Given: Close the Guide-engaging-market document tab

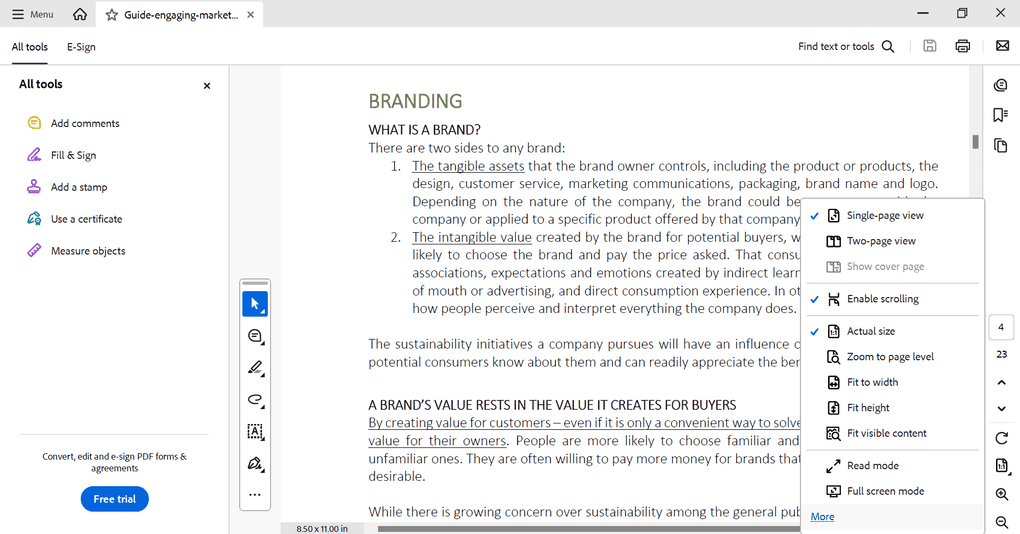Looking at the screenshot, I should point(250,14).
